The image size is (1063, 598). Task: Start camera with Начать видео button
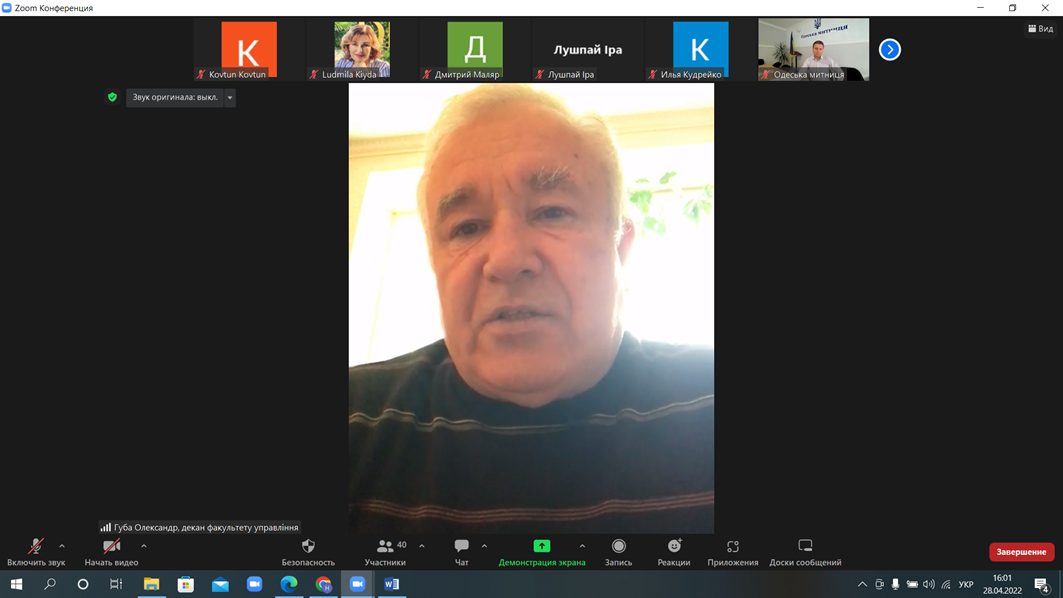click(111, 552)
